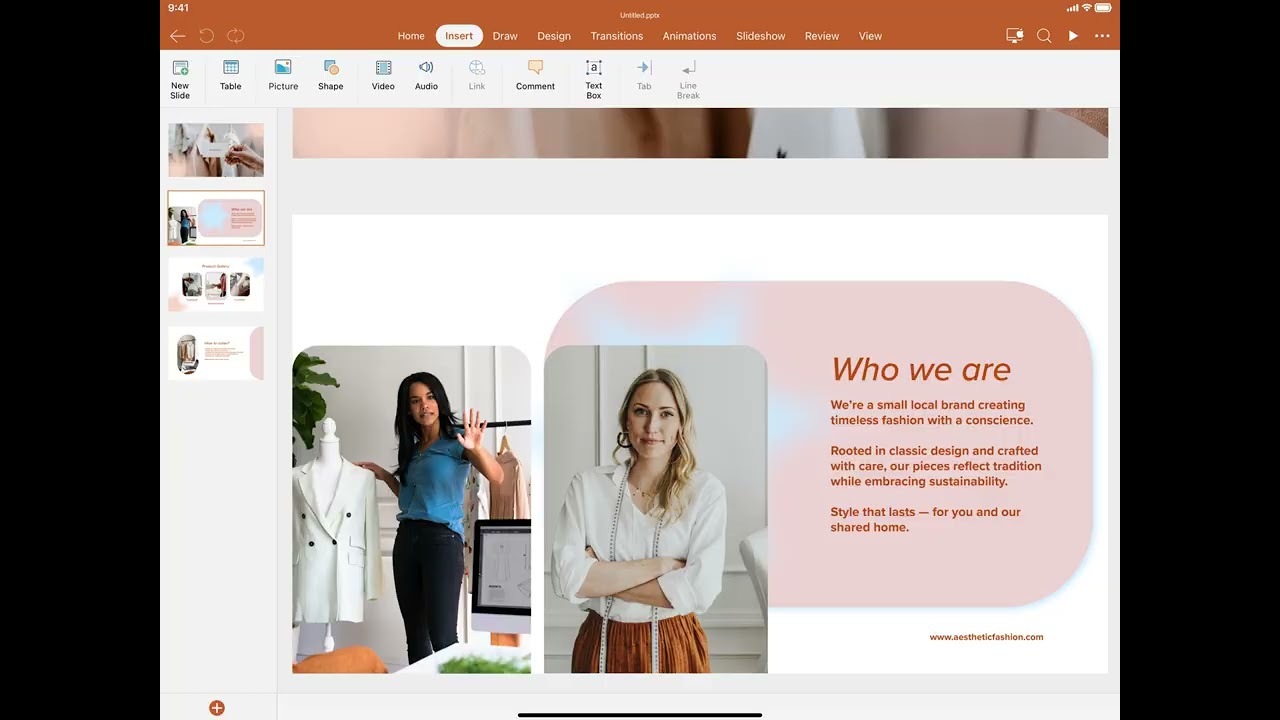The width and height of the screenshot is (1280, 720).
Task: Select the Insert tab
Action: click(x=459, y=36)
